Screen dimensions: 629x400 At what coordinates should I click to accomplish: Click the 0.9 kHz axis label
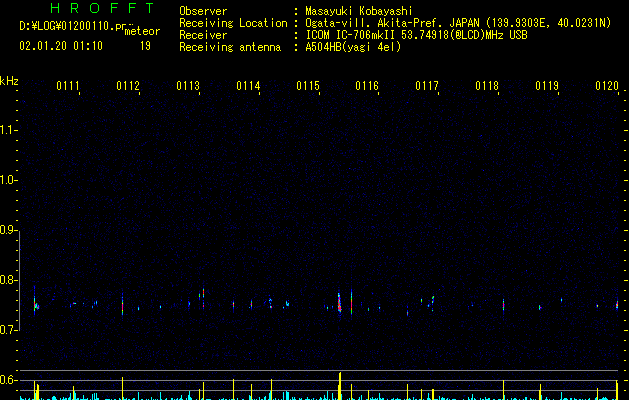pyautogui.click(x=8, y=230)
